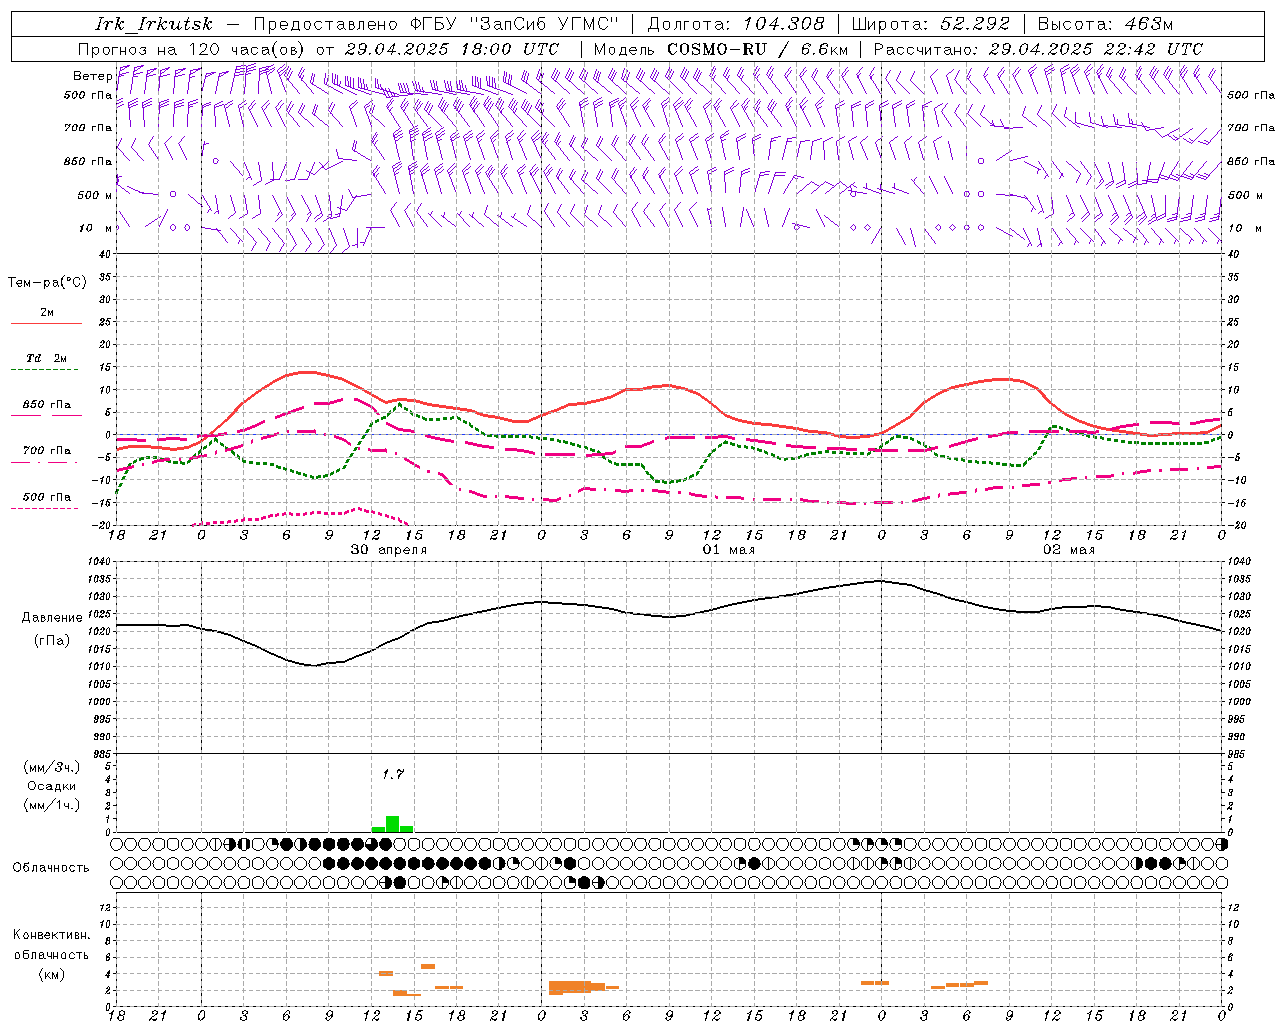The height and width of the screenshot is (1024, 1280).
Task: Click the 'Ветер' wind panel label
Action: [x=92, y=76]
